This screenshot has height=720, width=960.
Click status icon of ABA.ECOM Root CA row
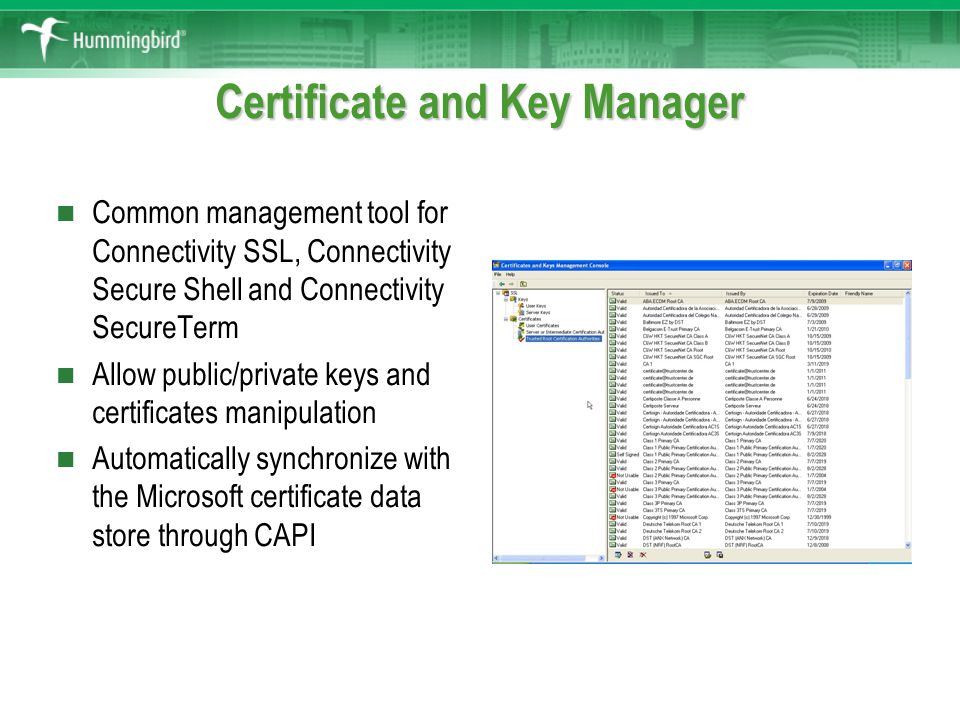point(612,301)
